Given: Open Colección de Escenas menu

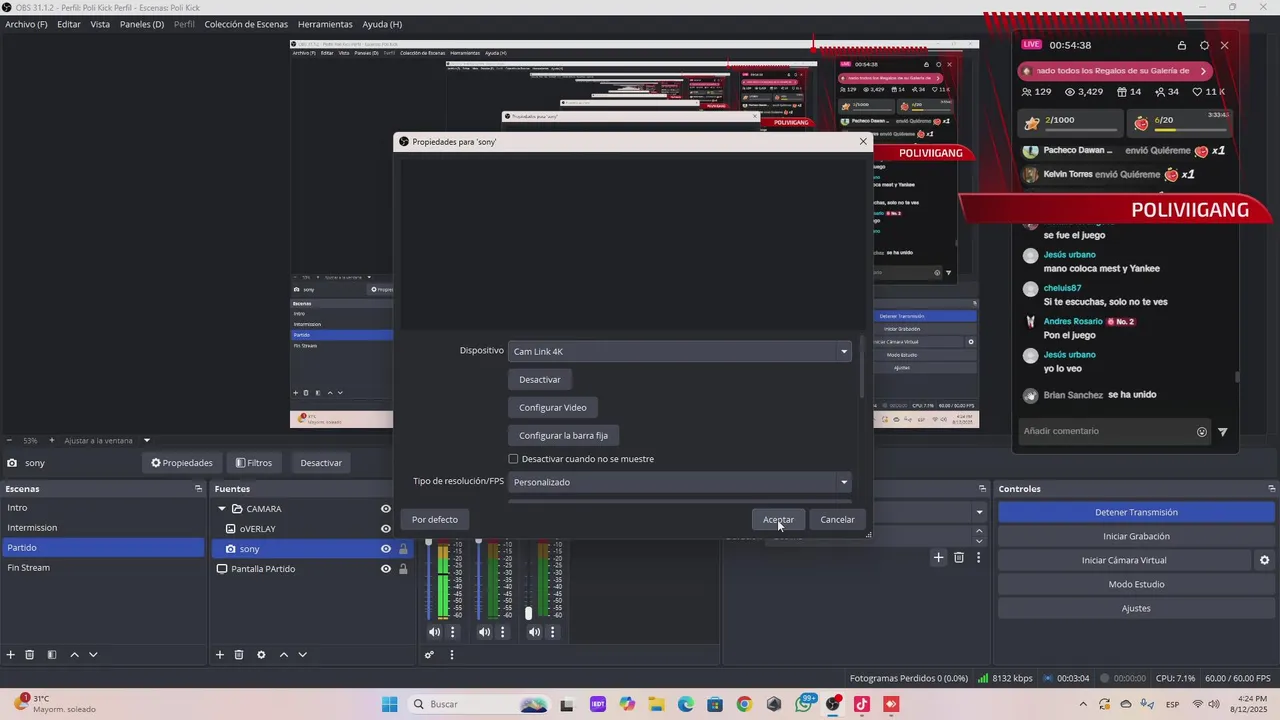Looking at the screenshot, I should click(246, 24).
